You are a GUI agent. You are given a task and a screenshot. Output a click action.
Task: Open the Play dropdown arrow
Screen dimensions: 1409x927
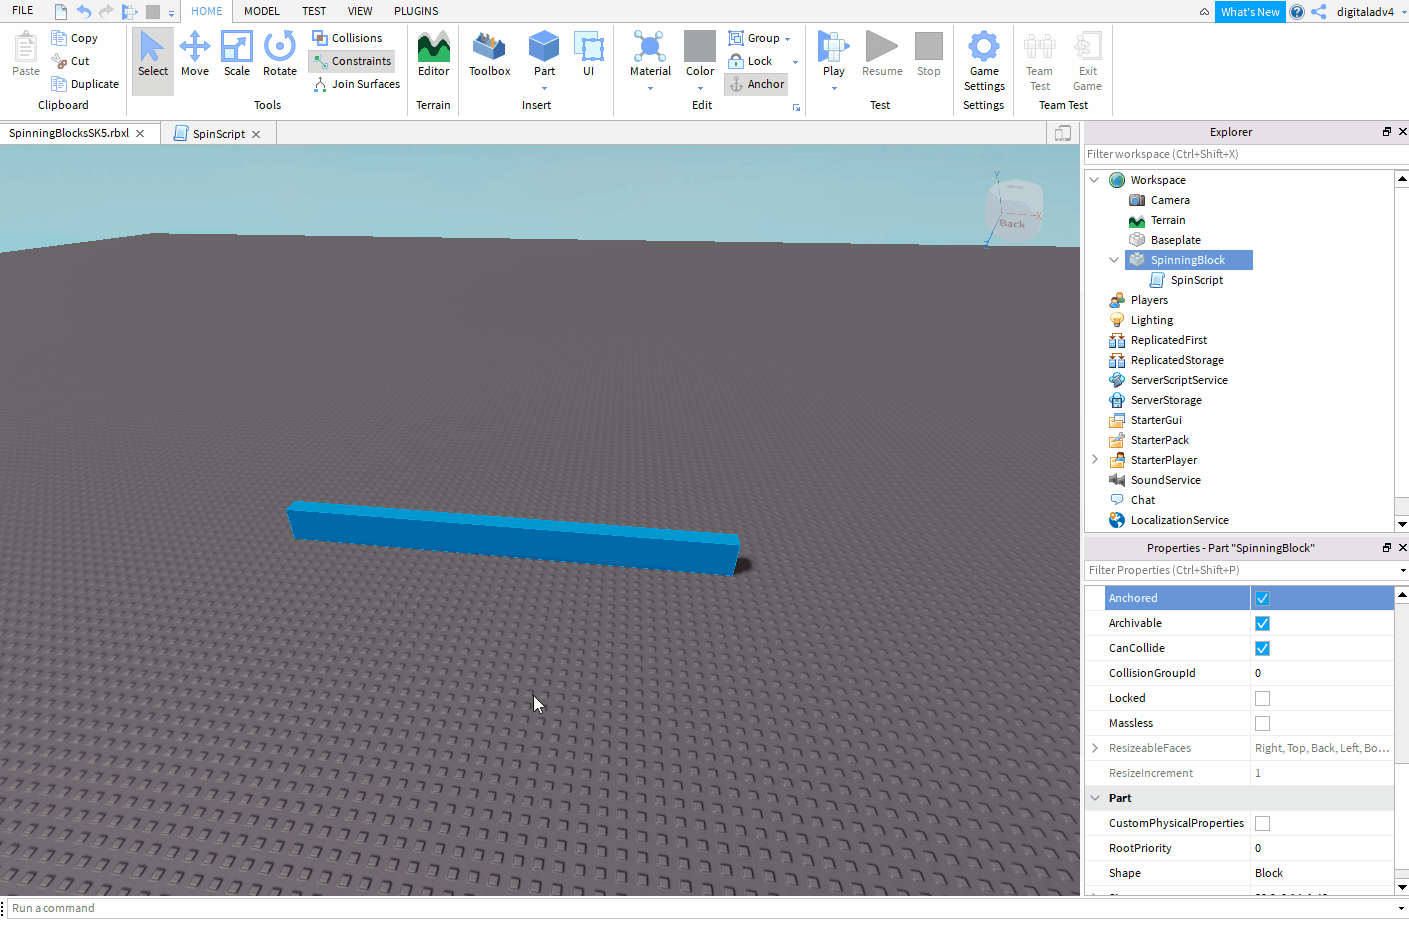[x=833, y=88]
